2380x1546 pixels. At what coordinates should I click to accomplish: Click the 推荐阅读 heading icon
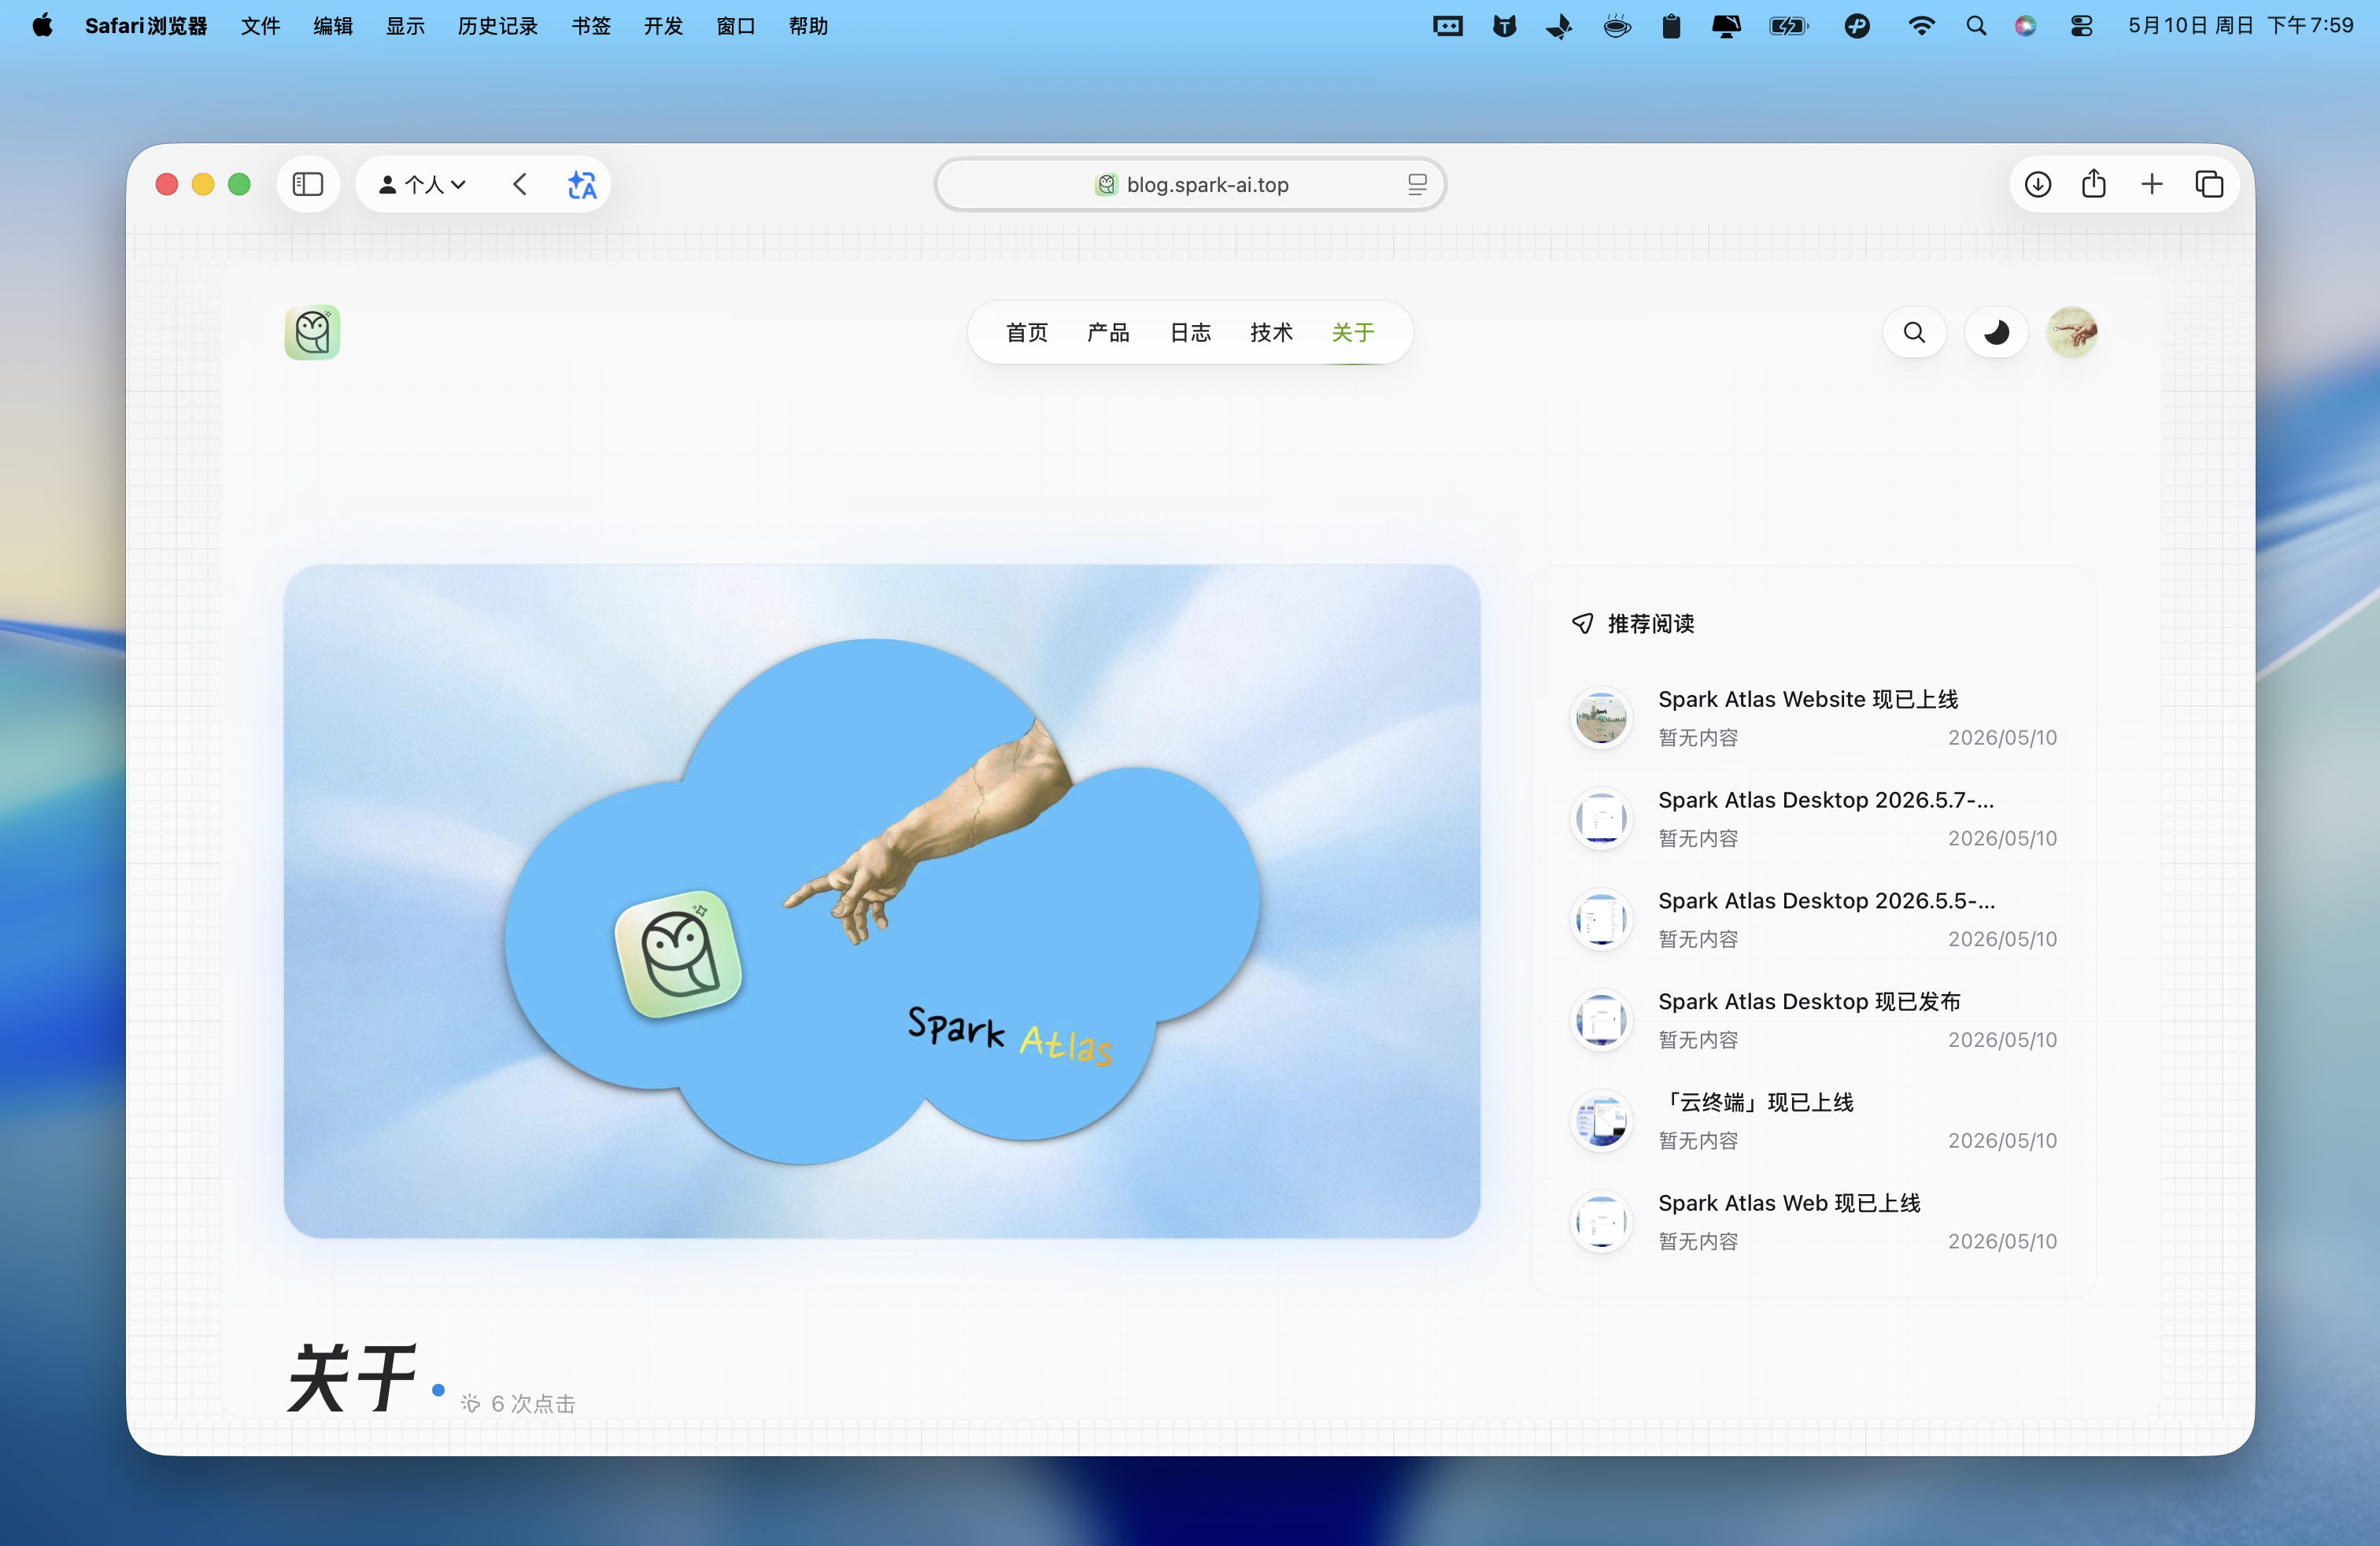1582,624
